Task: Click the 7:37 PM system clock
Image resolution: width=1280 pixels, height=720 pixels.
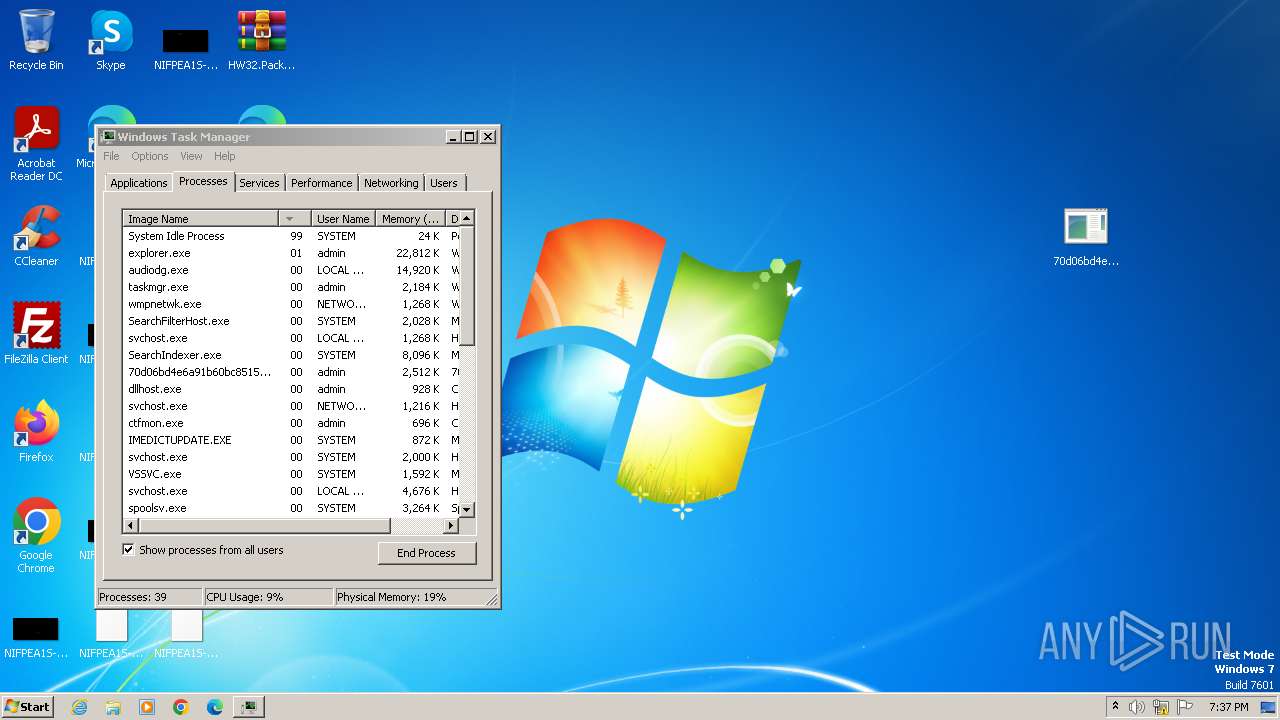Action: (1228, 707)
